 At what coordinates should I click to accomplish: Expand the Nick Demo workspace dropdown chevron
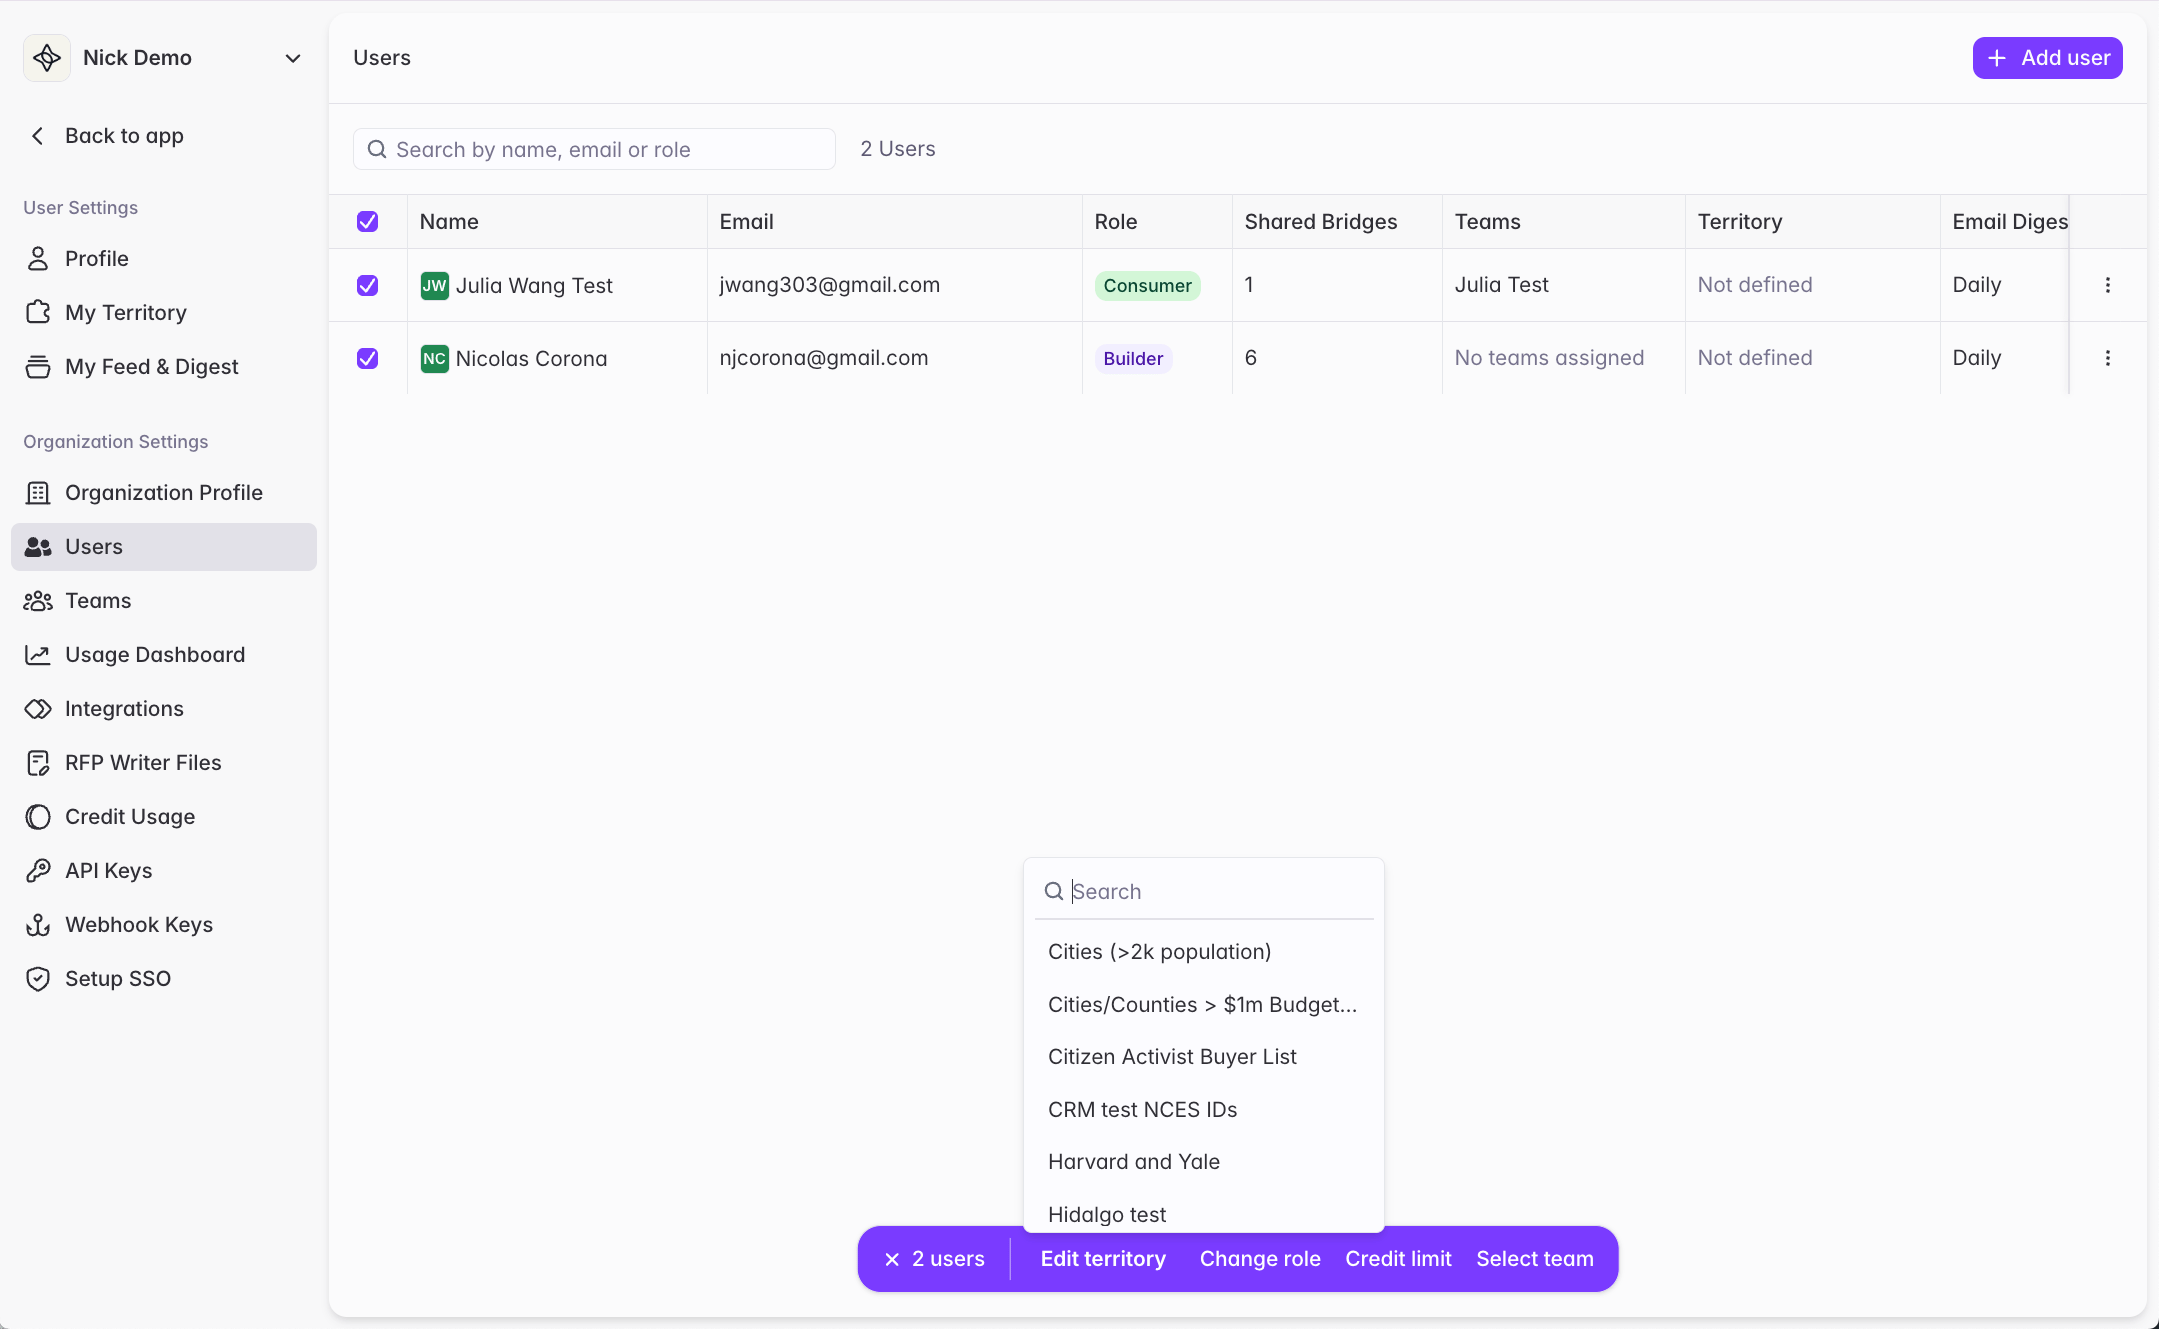point(293,58)
